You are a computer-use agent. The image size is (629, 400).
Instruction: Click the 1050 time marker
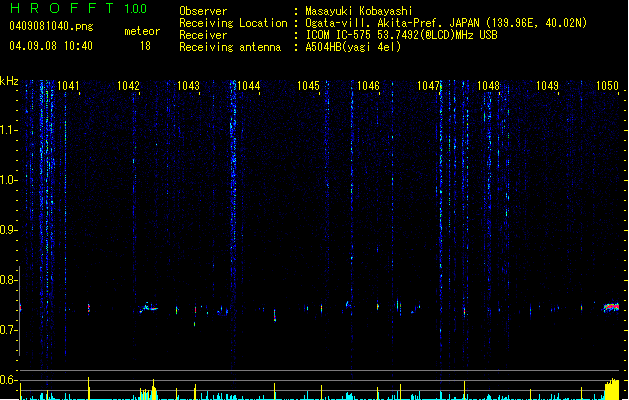coord(607,86)
